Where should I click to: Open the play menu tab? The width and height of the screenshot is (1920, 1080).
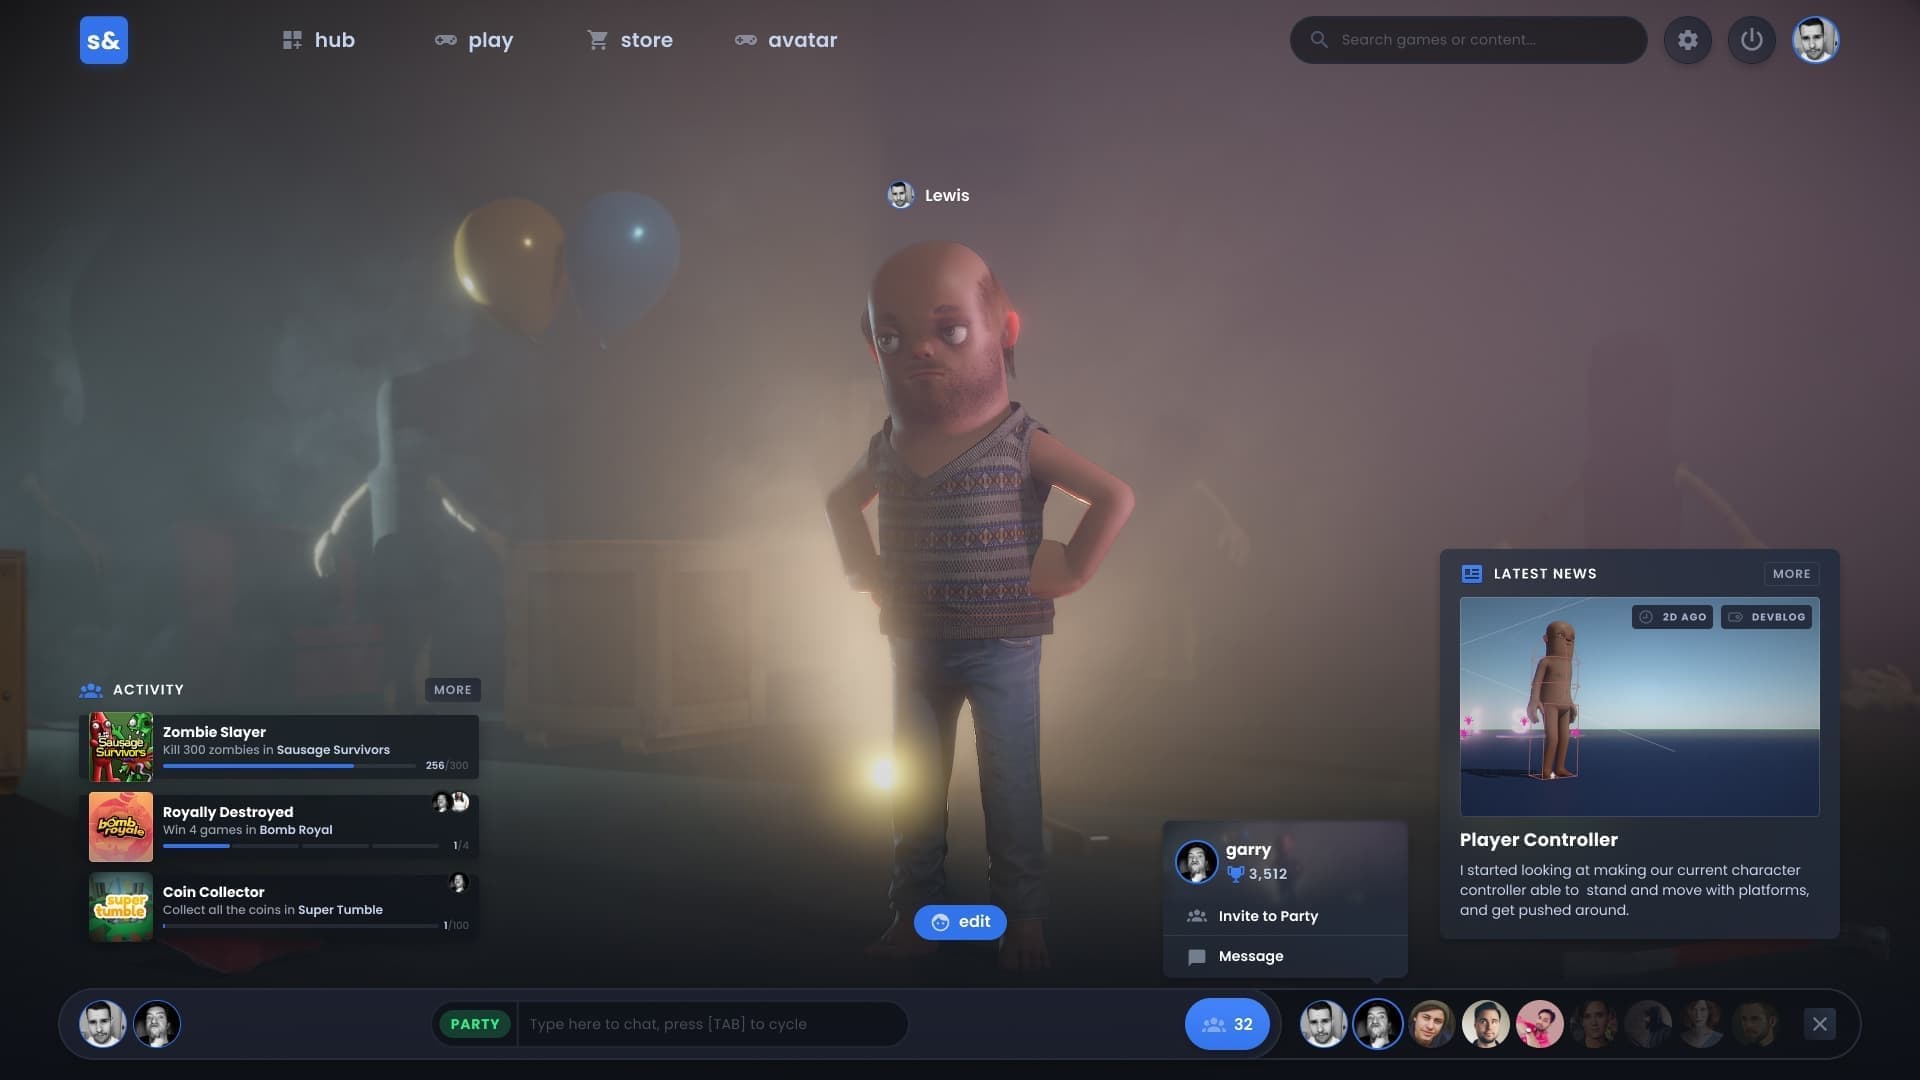tap(474, 40)
